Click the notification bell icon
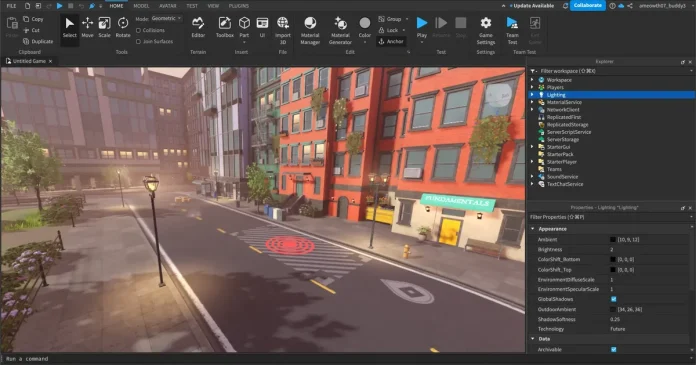The width and height of the screenshot is (696, 365). click(x=565, y=6)
